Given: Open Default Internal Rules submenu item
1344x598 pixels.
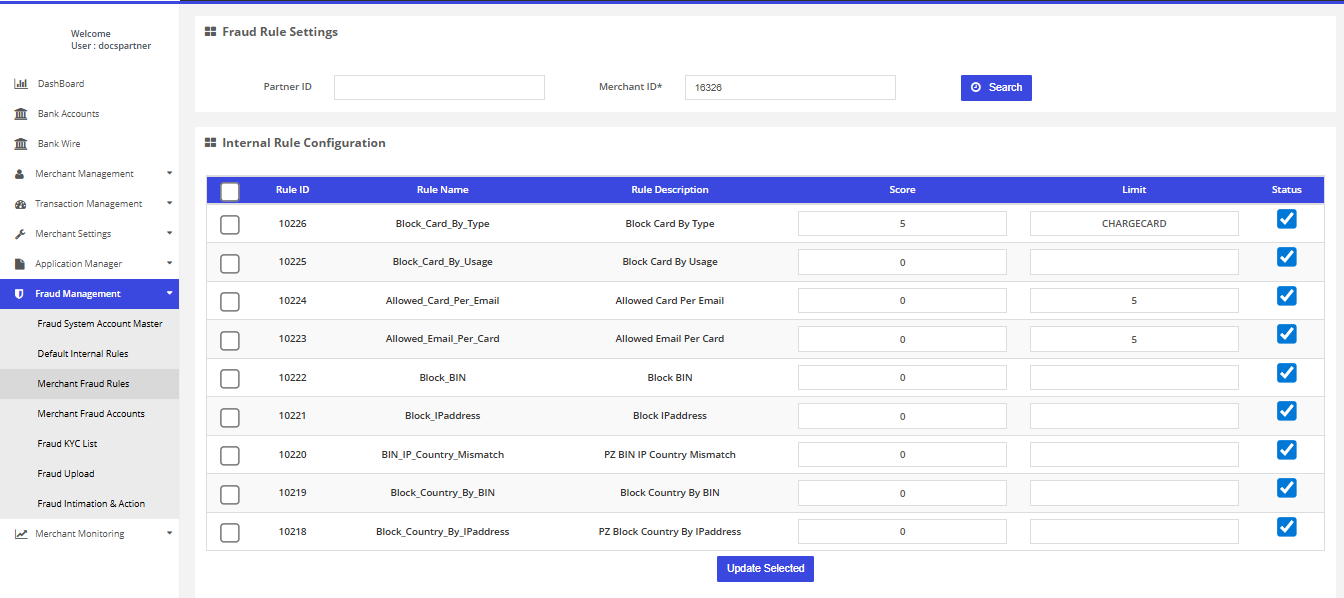Looking at the screenshot, I should pyautogui.click(x=83, y=354).
